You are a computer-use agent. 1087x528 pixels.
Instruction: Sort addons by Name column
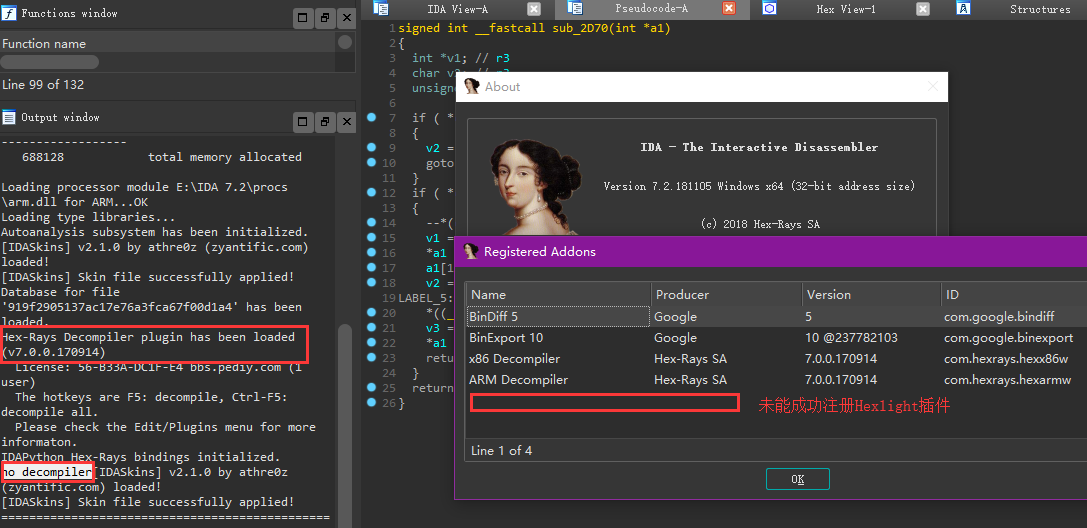[x=559, y=294]
